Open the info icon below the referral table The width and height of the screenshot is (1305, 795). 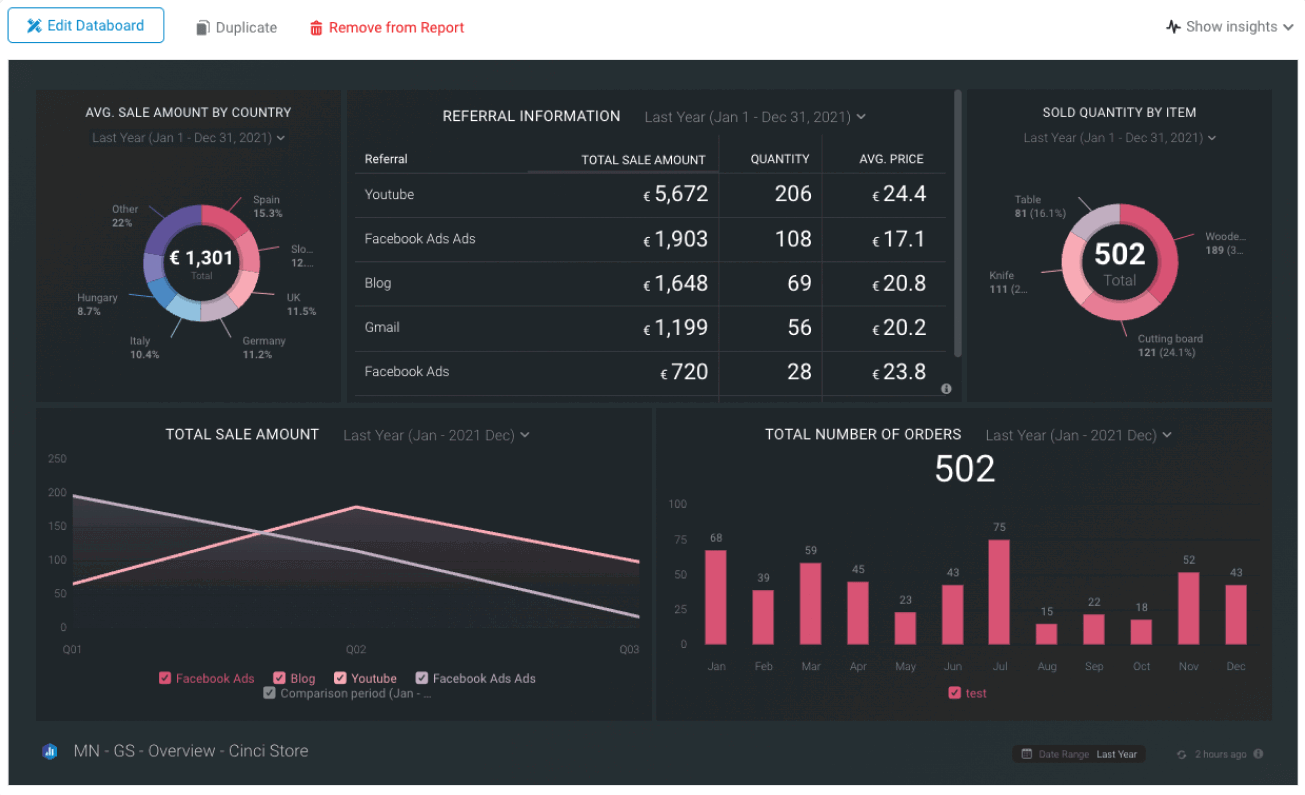coord(946,388)
